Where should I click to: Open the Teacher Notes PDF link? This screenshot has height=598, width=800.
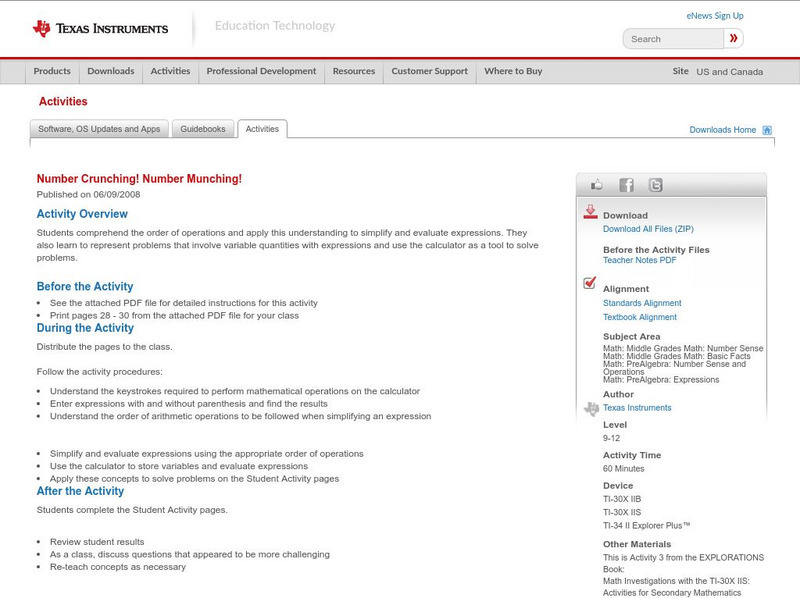(639, 260)
